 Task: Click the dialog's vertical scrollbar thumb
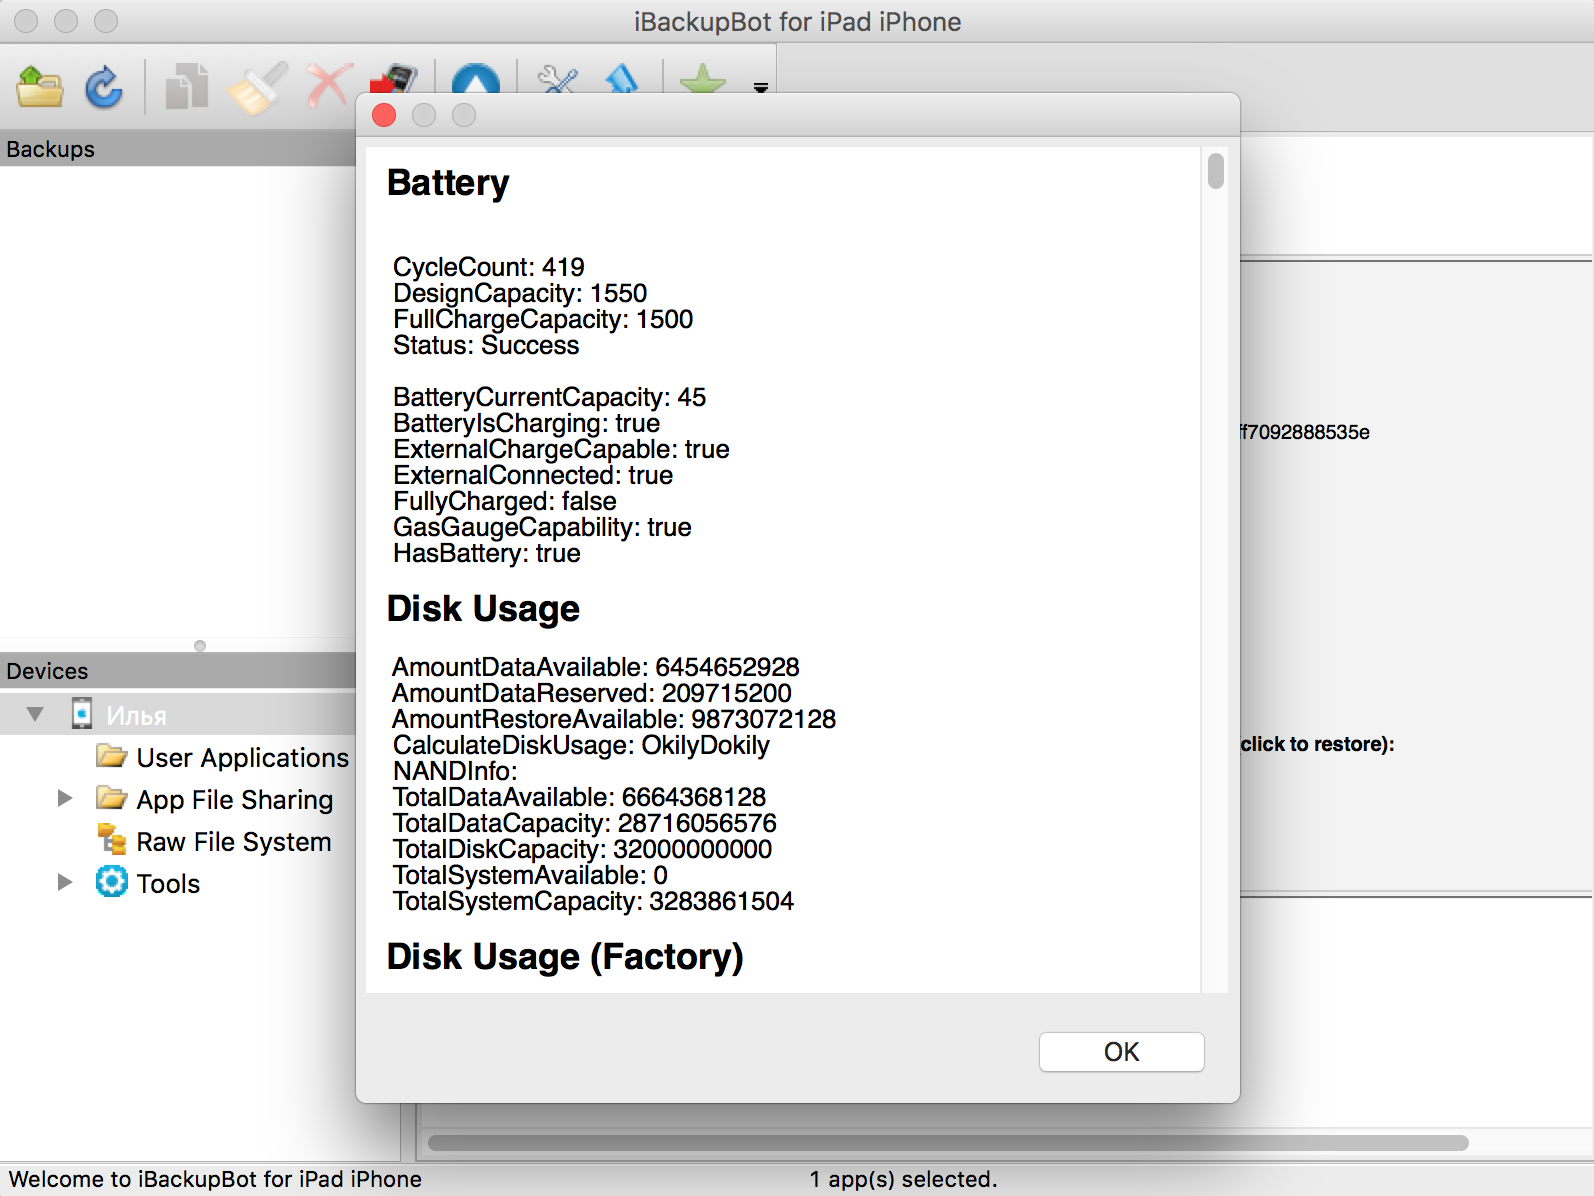point(1216,171)
